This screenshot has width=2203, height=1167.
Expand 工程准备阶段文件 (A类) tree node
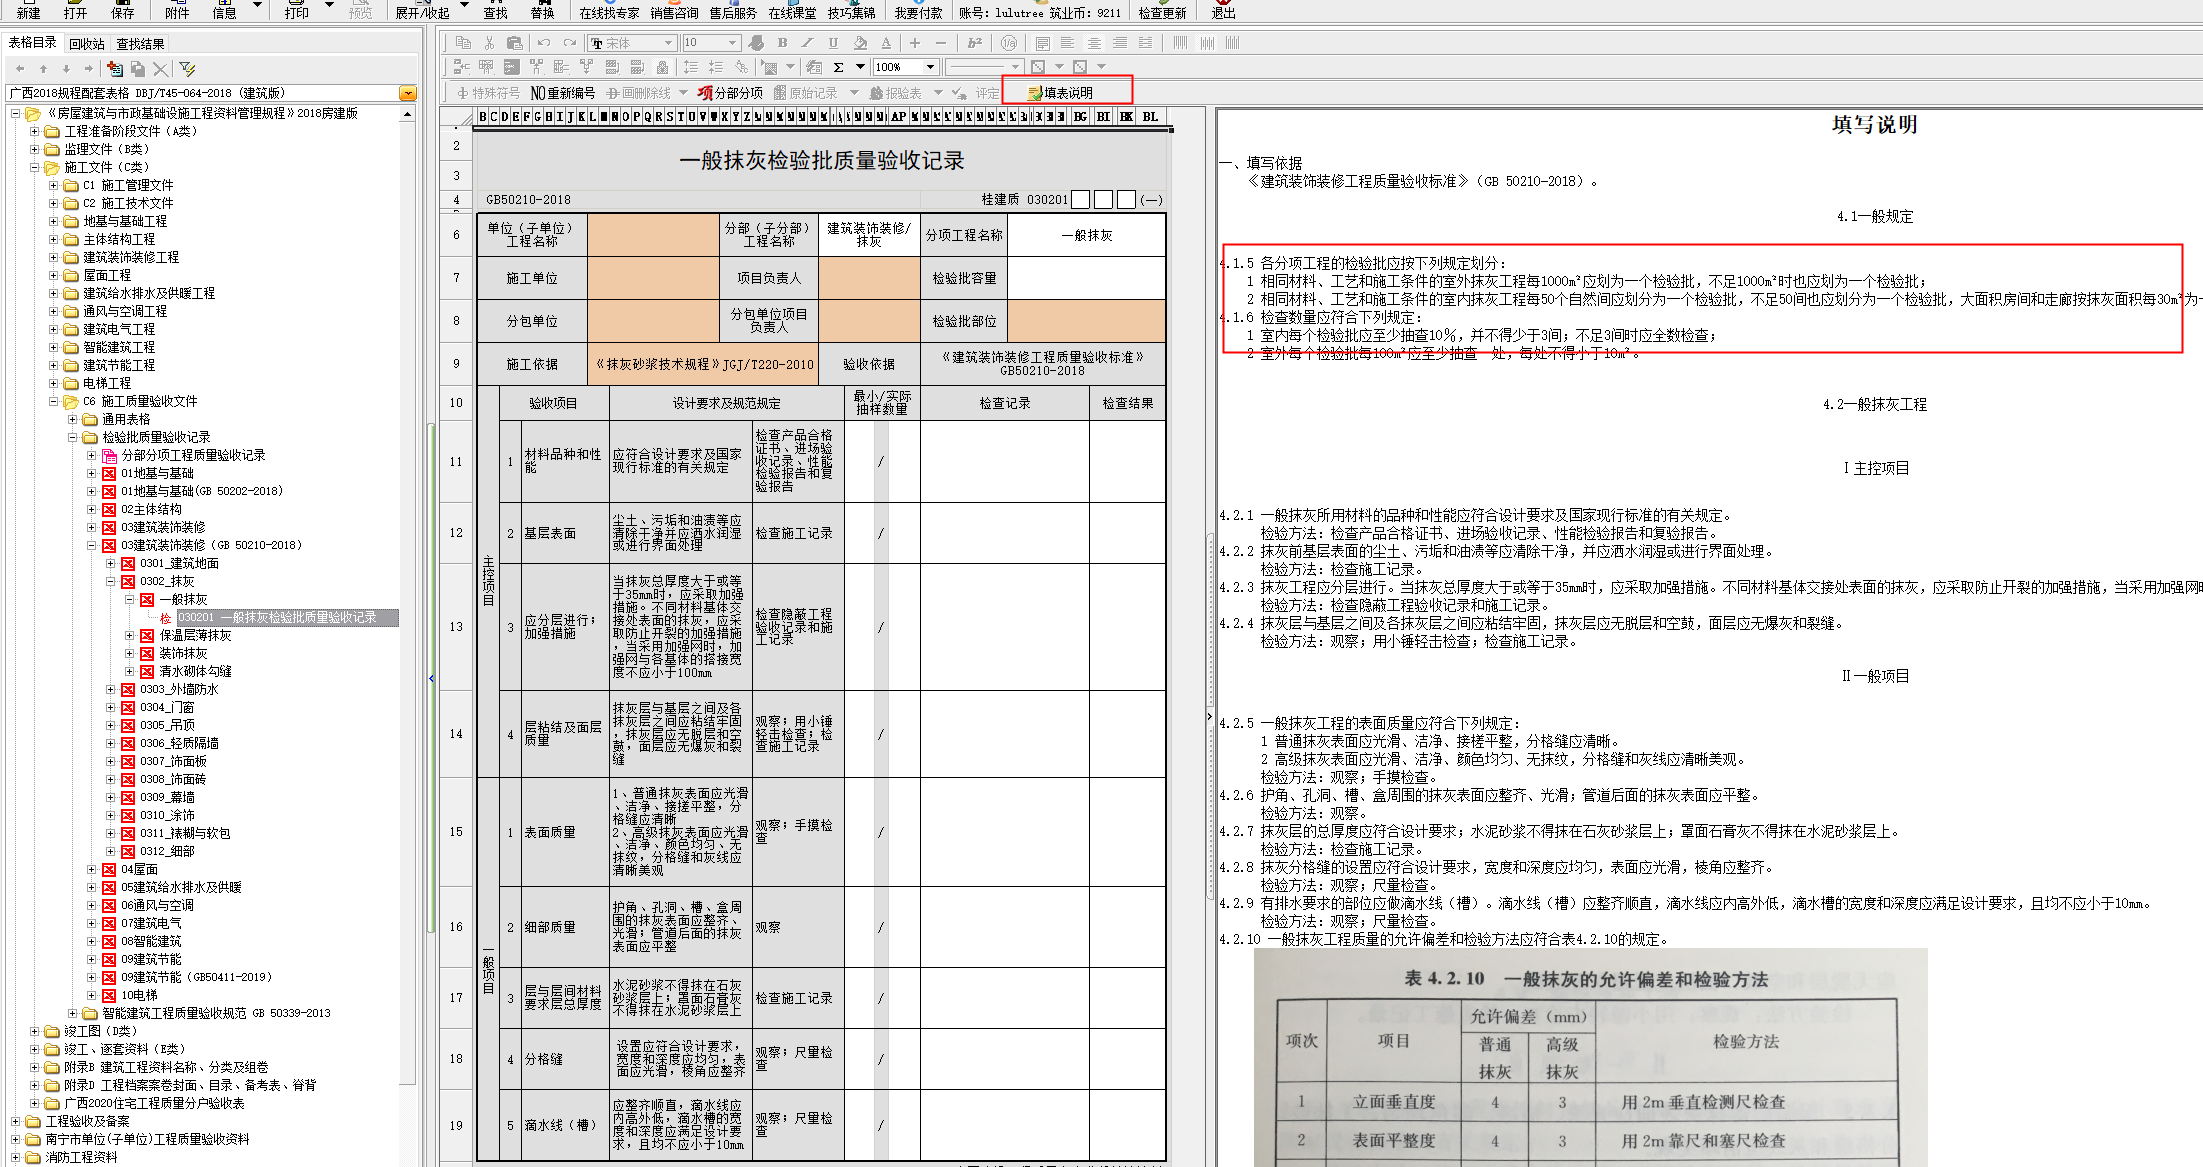(x=35, y=131)
